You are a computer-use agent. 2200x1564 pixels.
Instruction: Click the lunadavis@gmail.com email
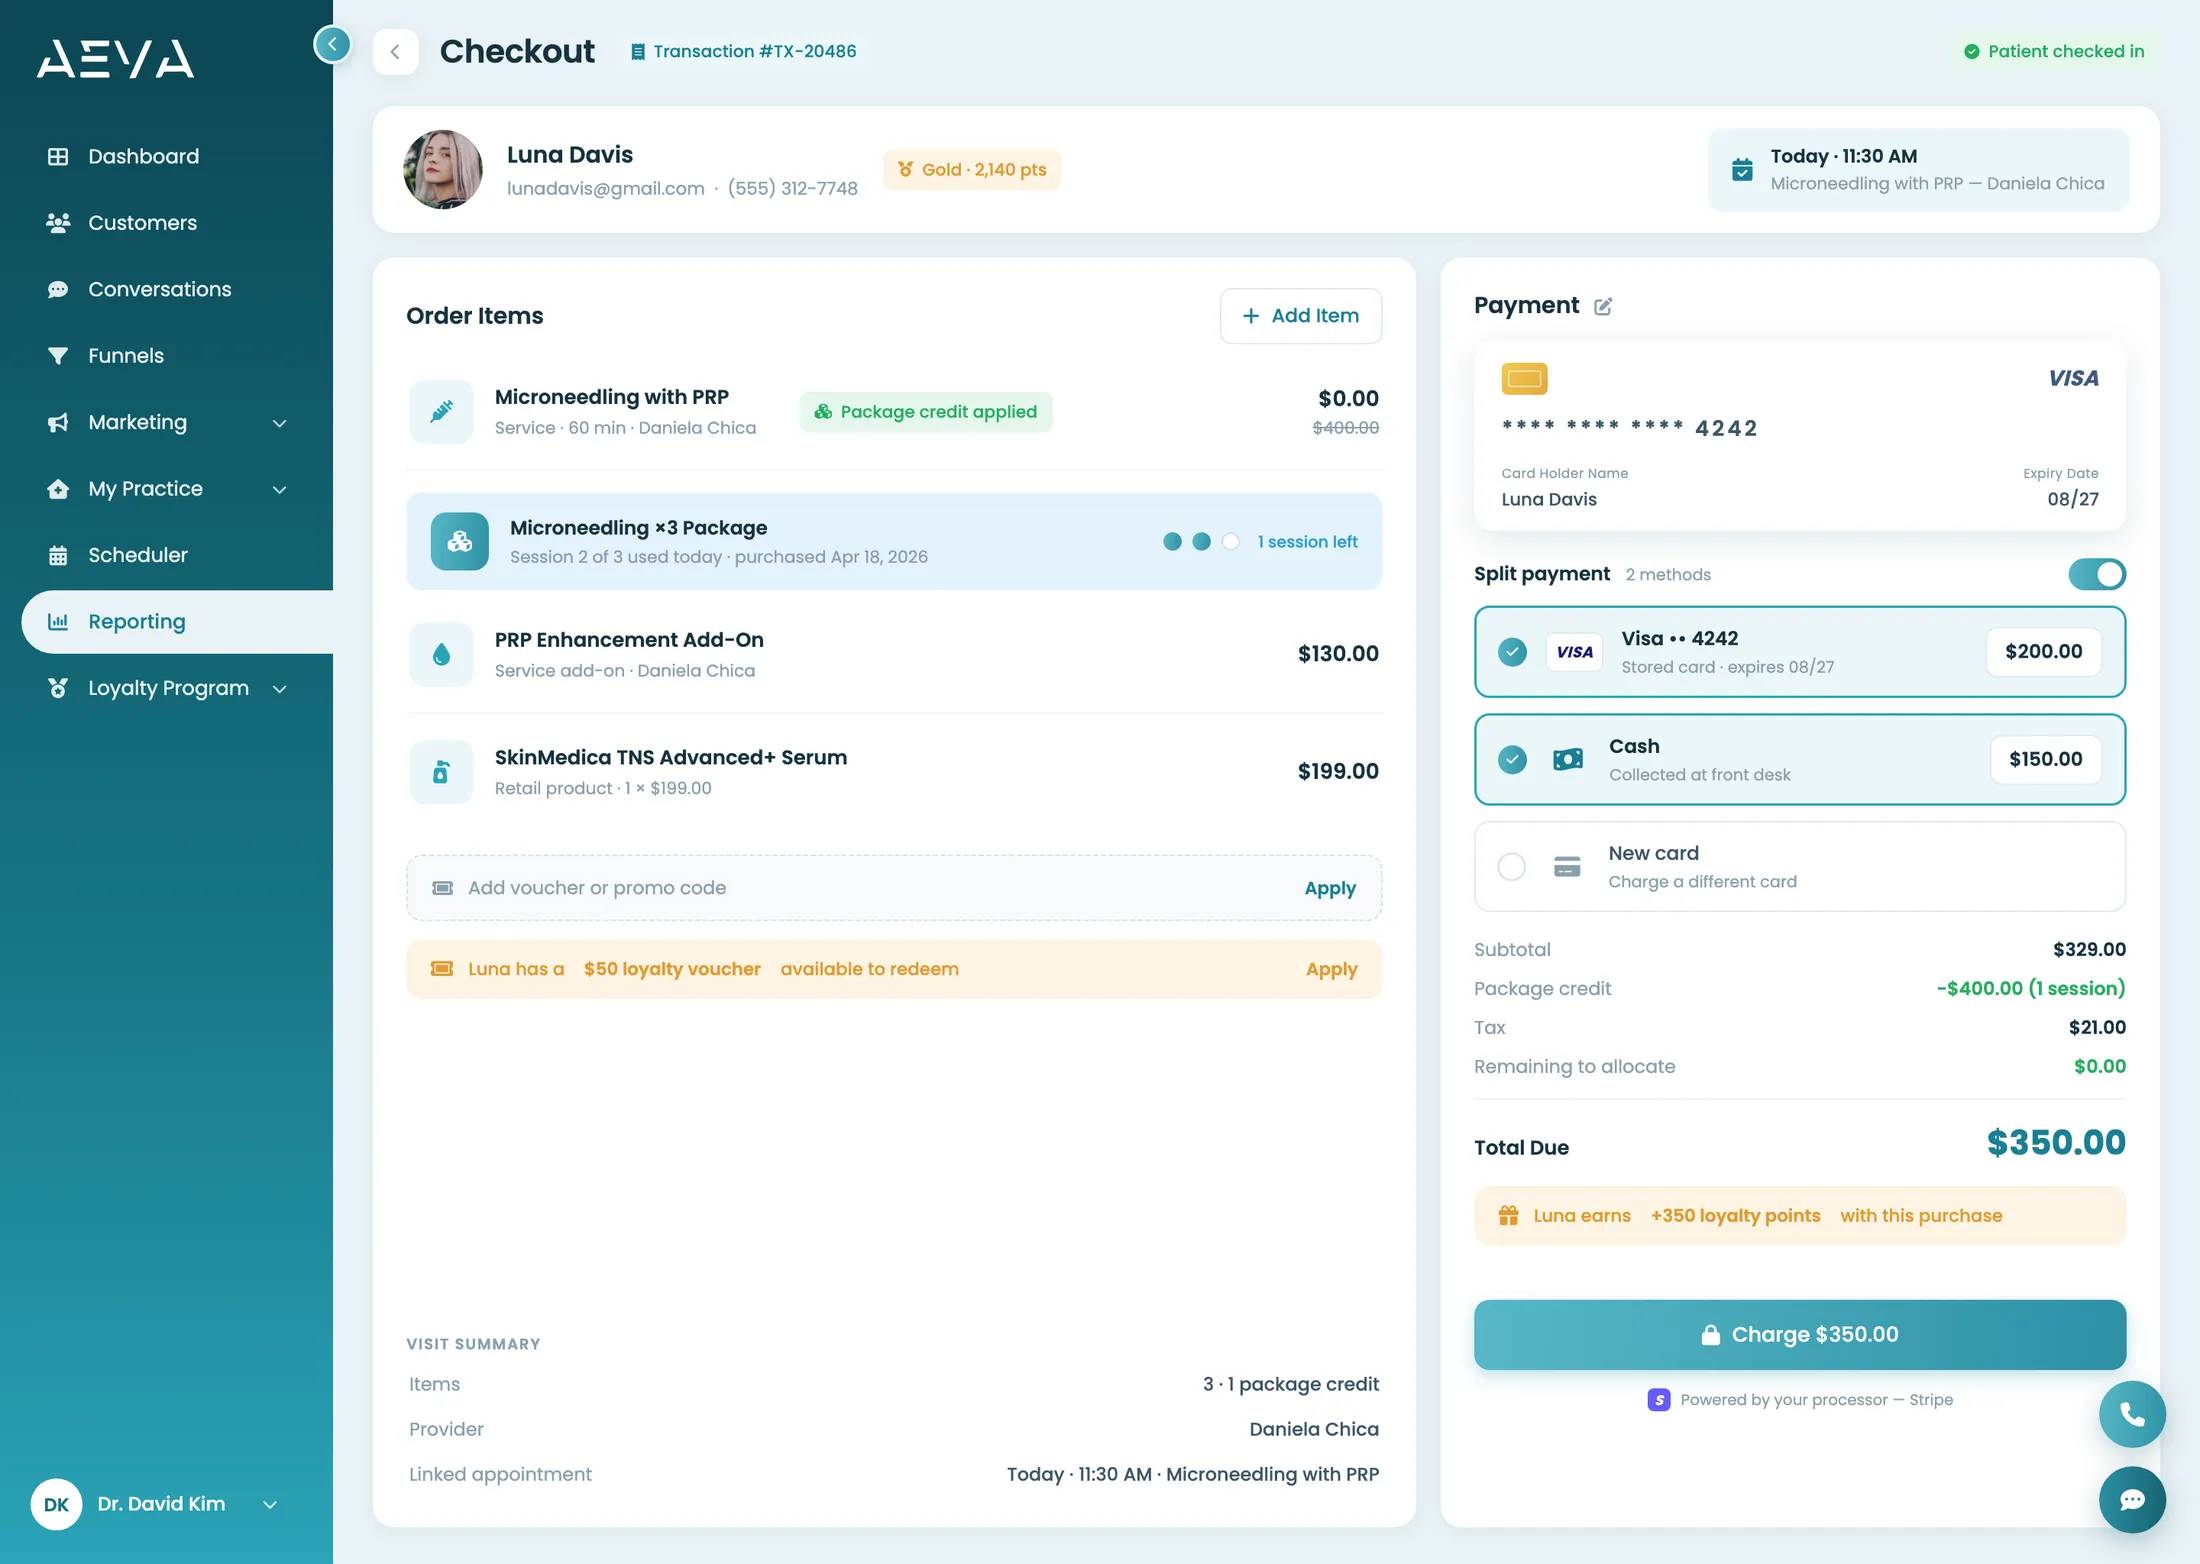[605, 189]
